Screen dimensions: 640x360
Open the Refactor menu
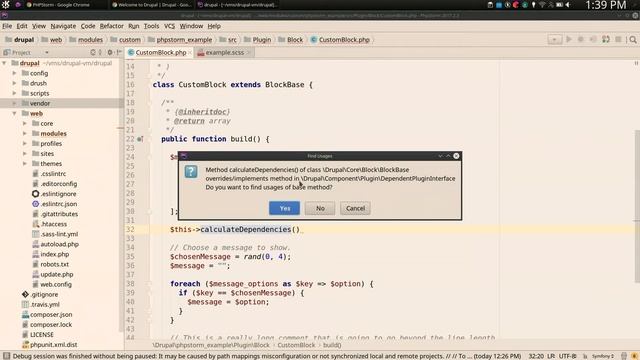pyautogui.click(x=111, y=26)
